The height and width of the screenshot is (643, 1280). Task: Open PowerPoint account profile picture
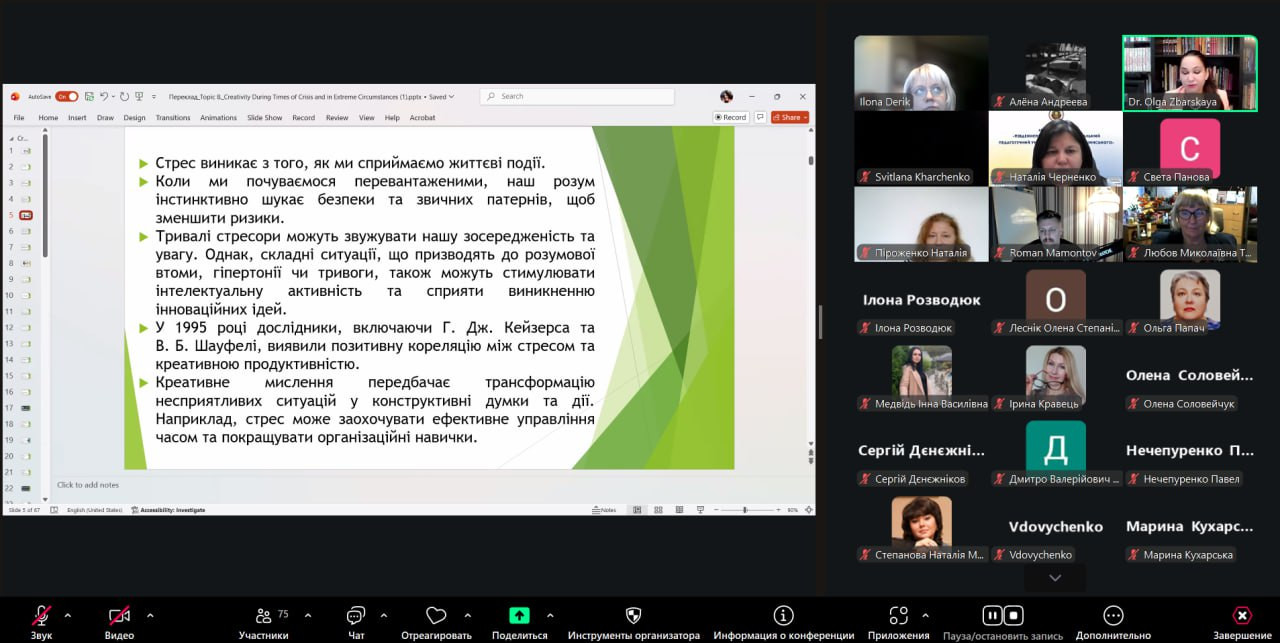point(726,97)
